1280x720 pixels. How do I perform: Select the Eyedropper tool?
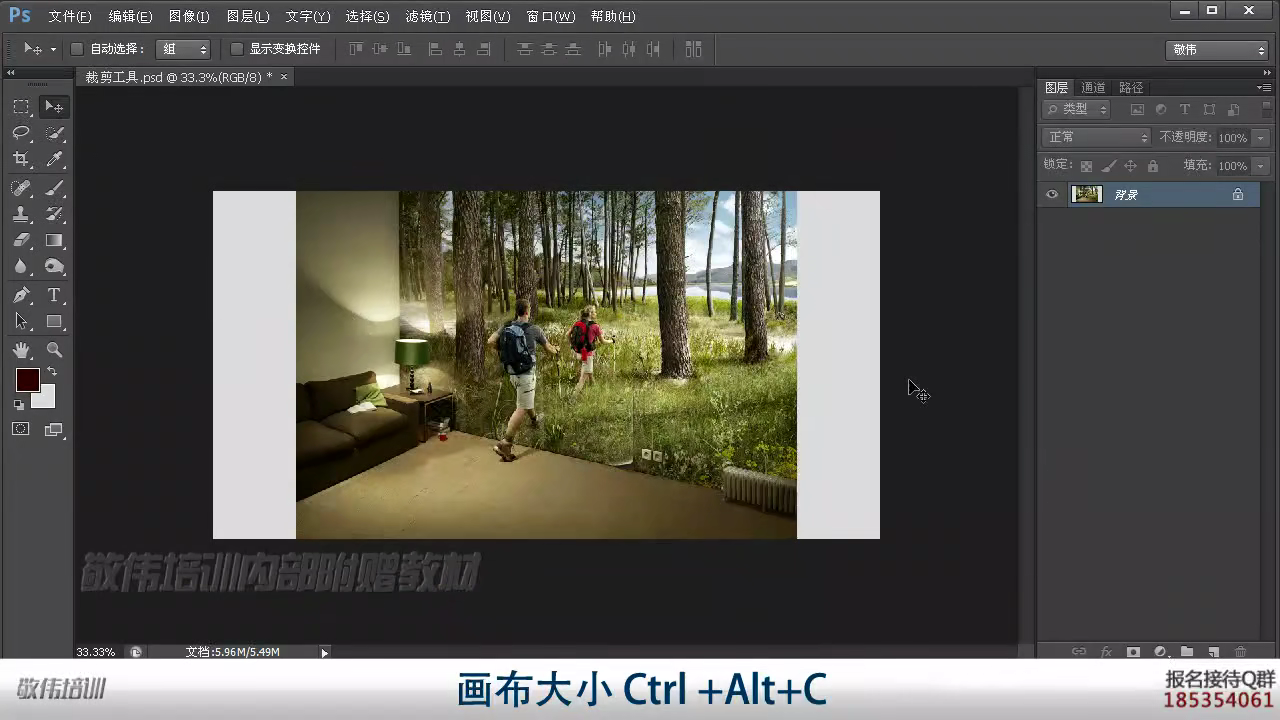[54, 159]
